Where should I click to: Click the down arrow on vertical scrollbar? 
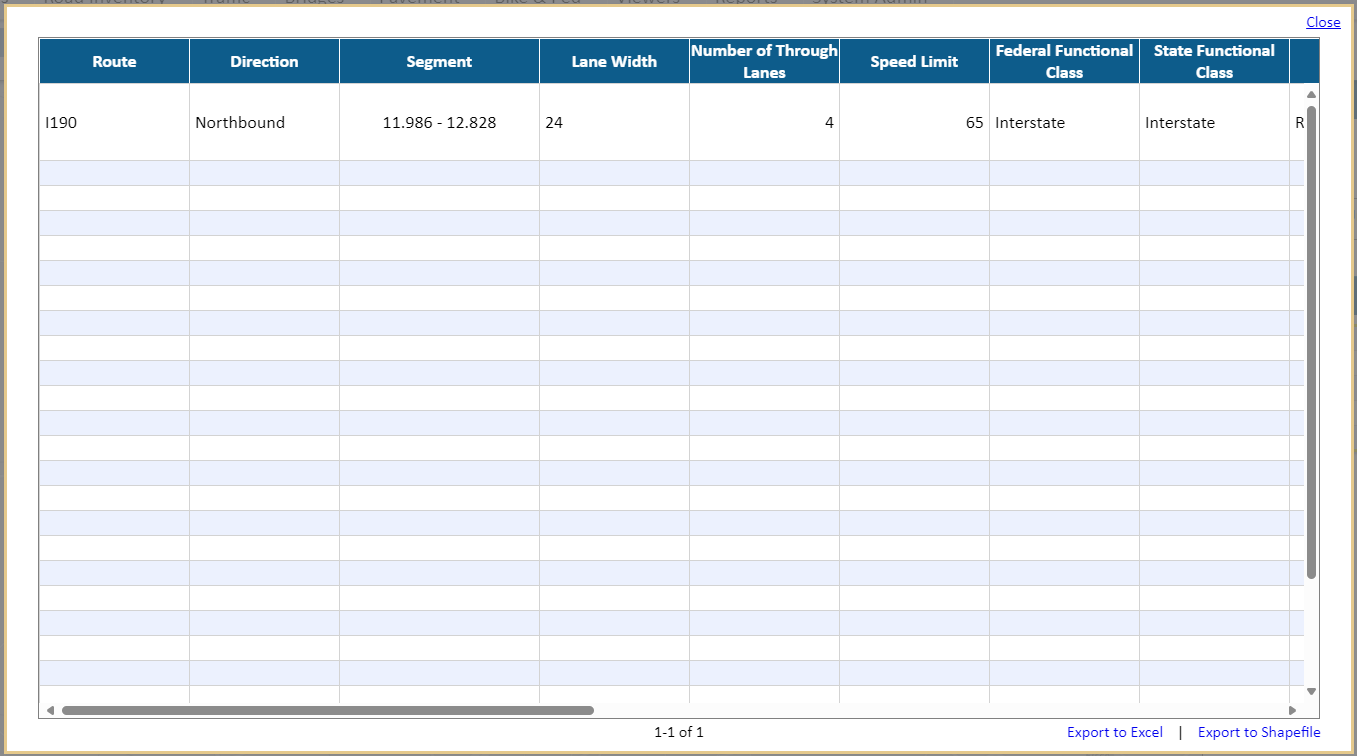pos(1311,690)
